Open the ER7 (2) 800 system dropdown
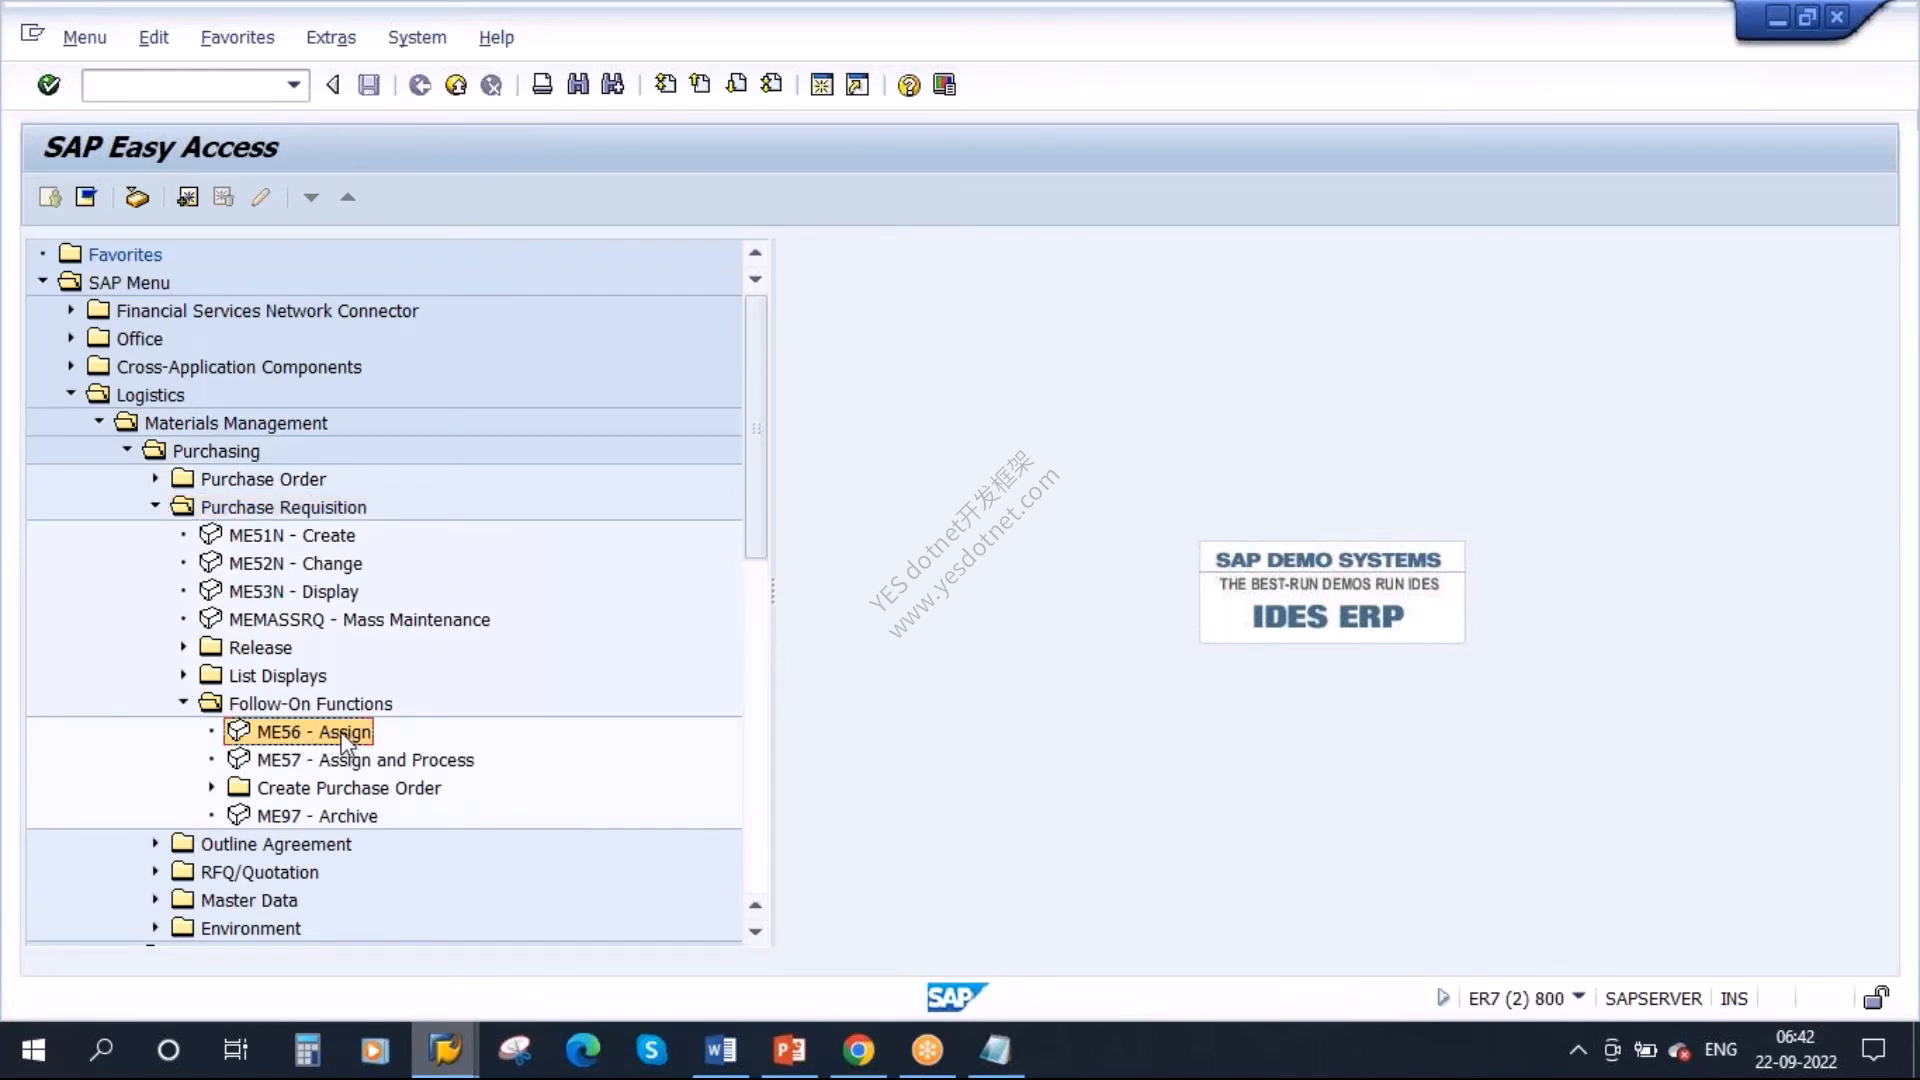This screenshot has width=1920, height=1080. point(1579,996)
